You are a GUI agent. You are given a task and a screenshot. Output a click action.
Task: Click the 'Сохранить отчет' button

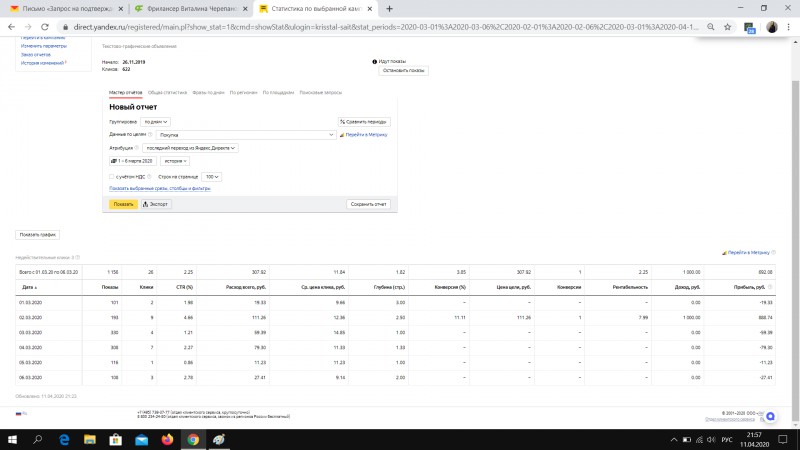pyautogui.click(x=368, y=204)
